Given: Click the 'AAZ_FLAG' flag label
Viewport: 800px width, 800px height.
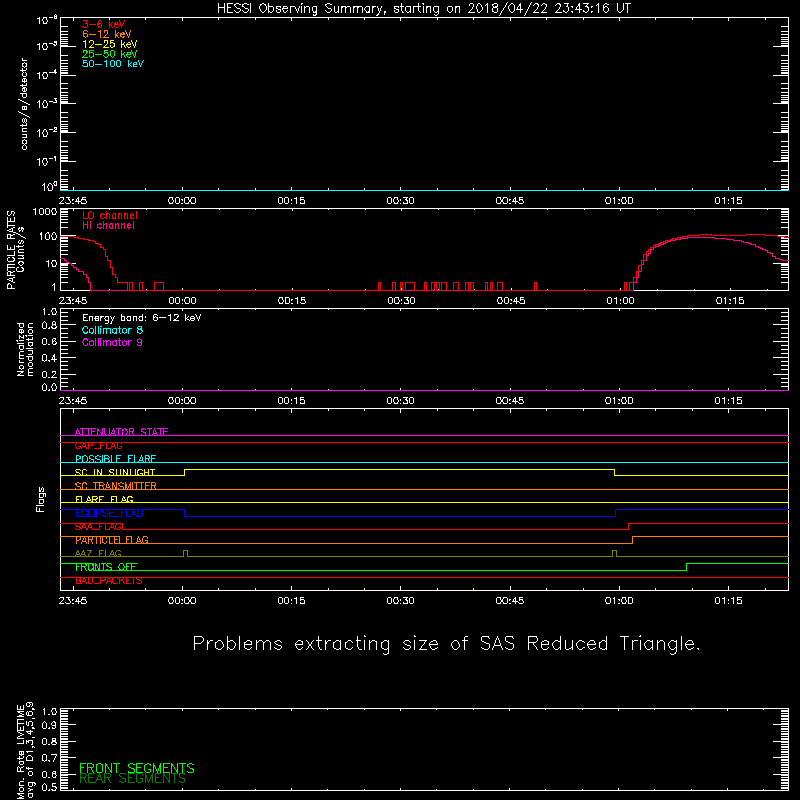Looking at the screenshot, I should pyautogui.click(x=98, y=554).
